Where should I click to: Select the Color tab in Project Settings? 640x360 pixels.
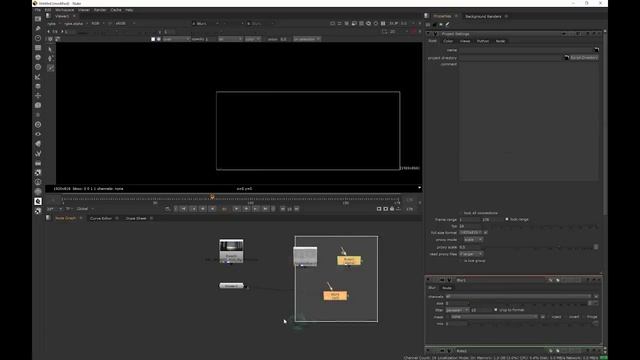tap(448, 41)
